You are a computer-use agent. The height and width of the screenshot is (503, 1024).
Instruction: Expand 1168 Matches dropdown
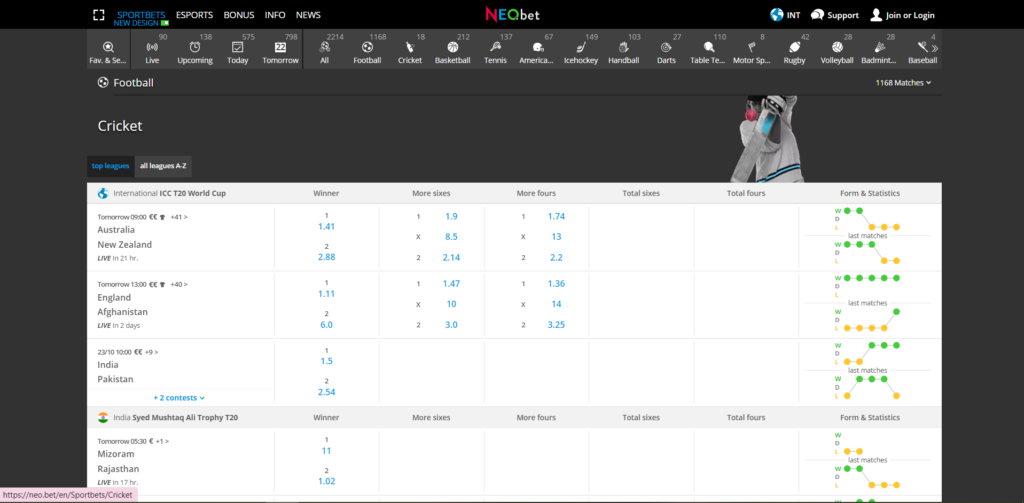[903, 83]
